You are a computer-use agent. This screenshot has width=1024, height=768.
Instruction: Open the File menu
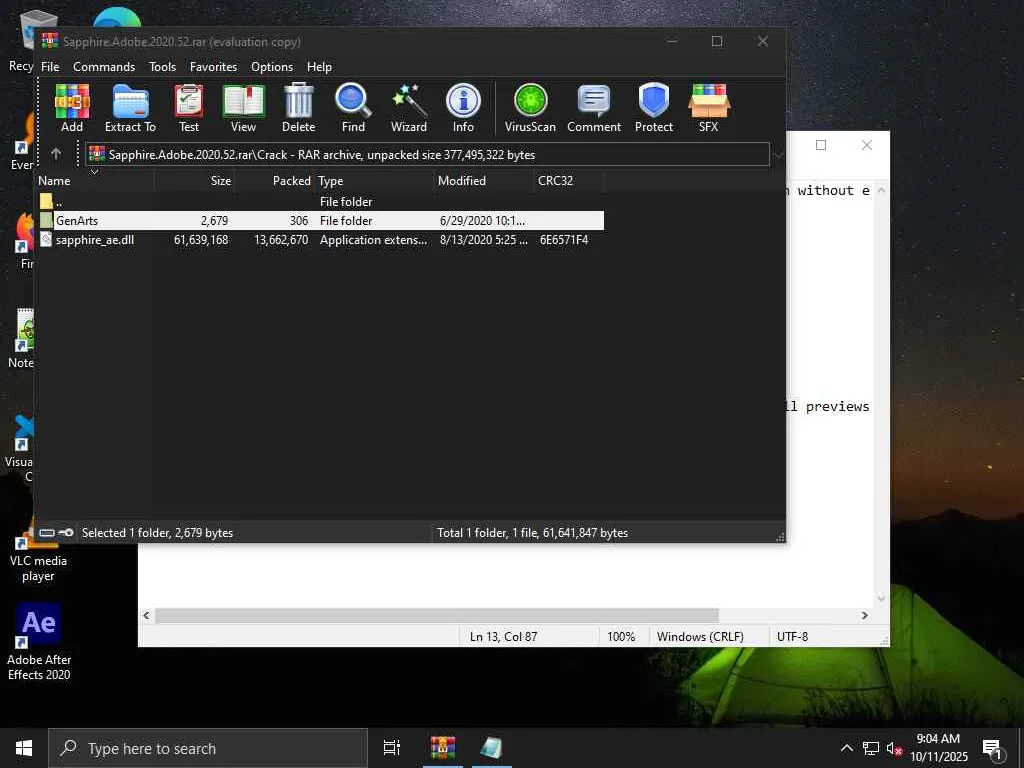pos(50,67)
